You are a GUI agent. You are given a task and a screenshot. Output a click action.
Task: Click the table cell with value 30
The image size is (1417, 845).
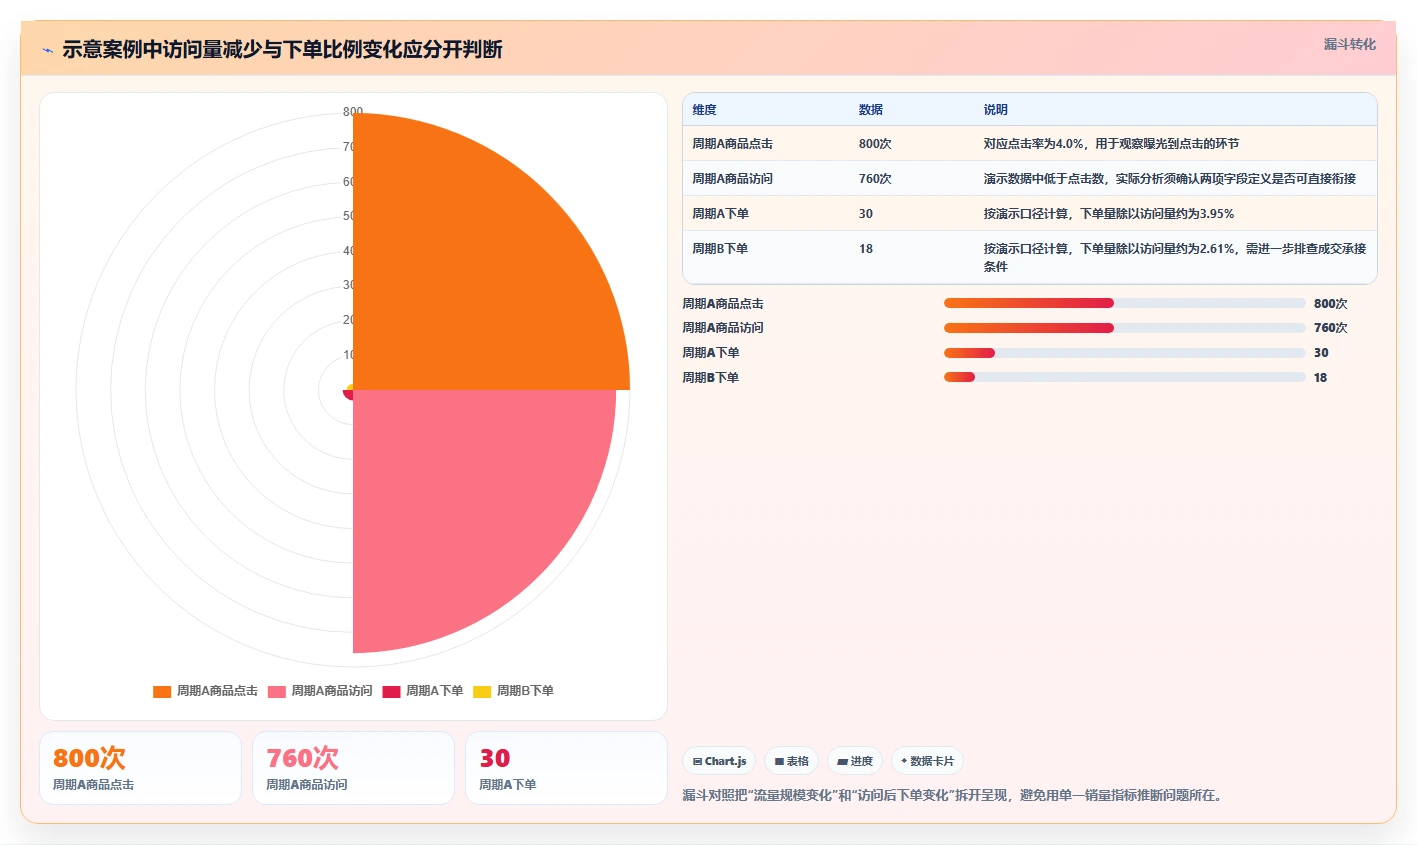tap(866, 214)
